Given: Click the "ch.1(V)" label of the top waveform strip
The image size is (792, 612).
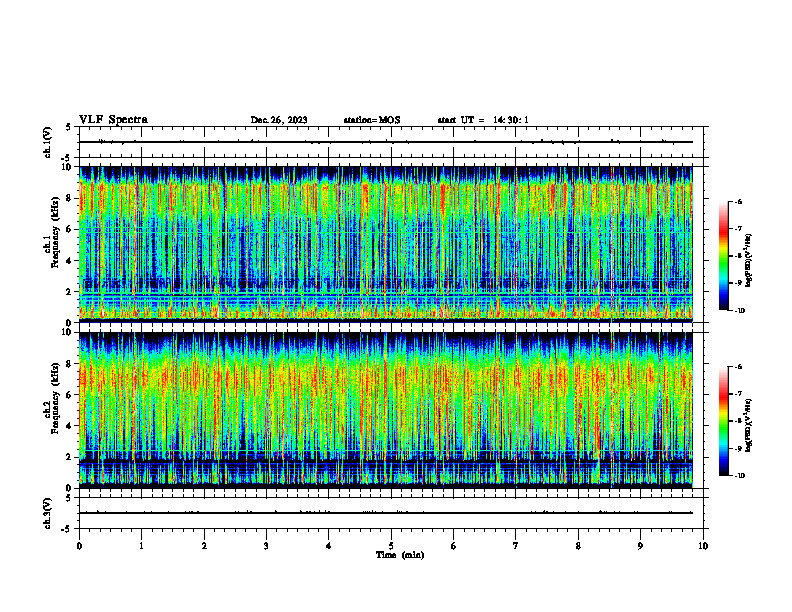Looking at the screenshot, I should [48, 142].
